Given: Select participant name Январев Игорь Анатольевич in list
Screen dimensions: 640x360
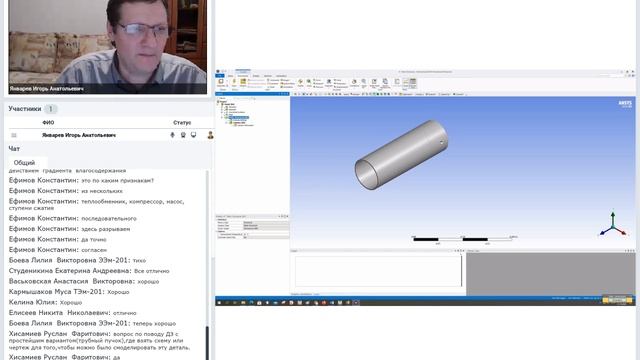Looking at the screenshot, I should [x=79, y=135].
